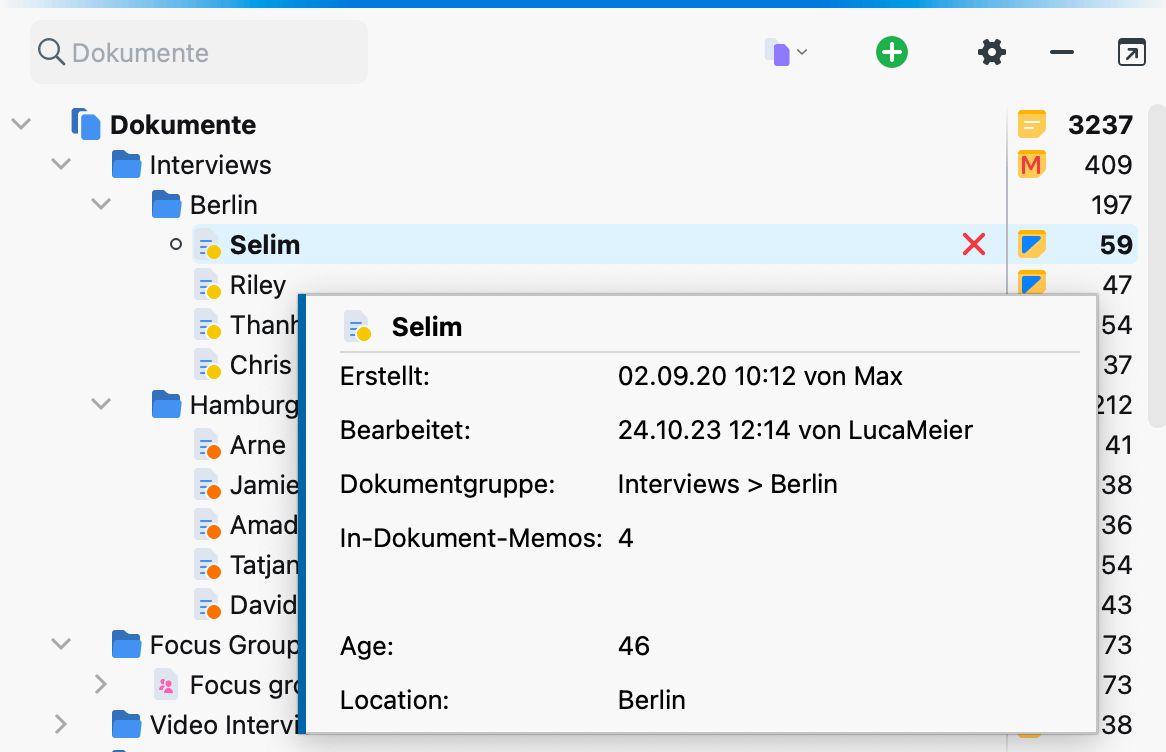This screenshot has height=752, width=1166.
Task: Select the Interviews folder label
Action: pos(210,164)
